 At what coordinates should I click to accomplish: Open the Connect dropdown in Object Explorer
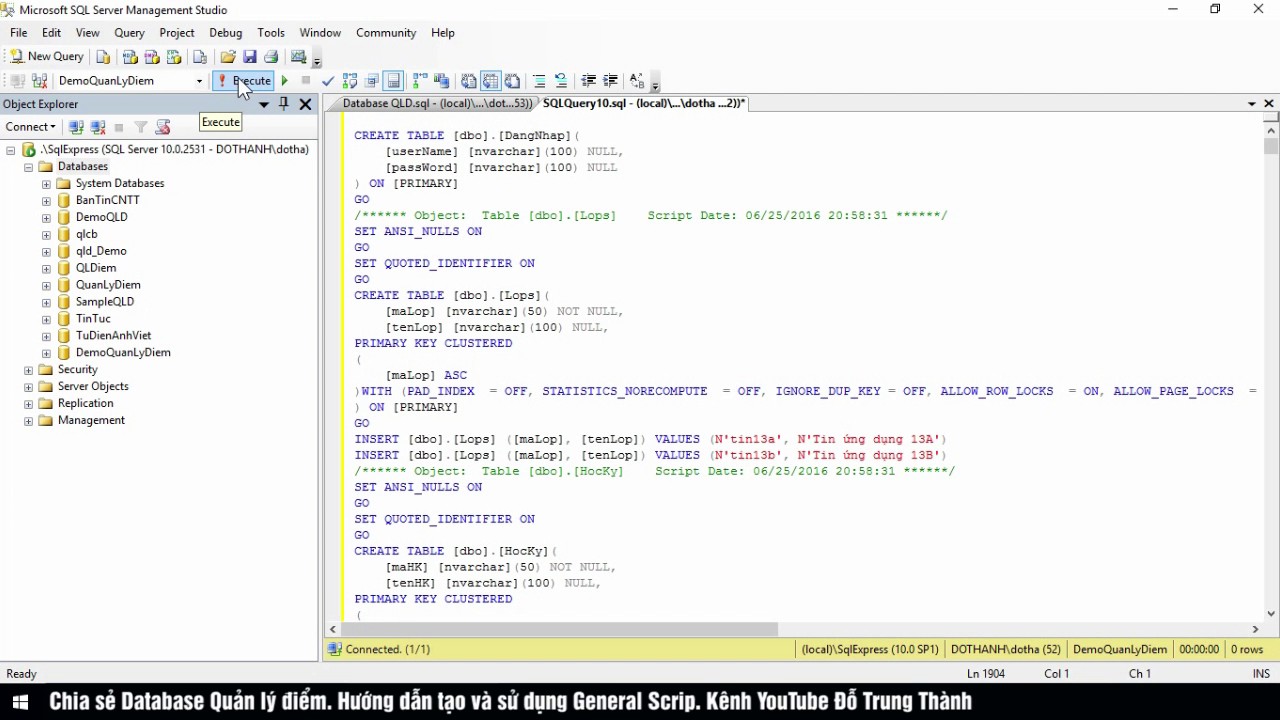click(x=30, y=127)
